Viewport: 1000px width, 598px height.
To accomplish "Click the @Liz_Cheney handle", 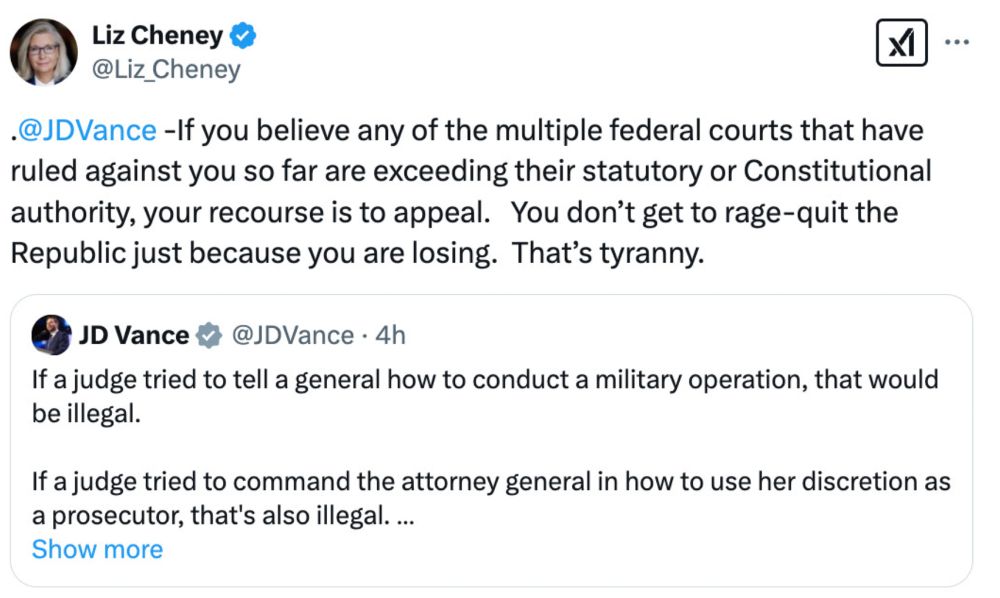I will [168, 69].
